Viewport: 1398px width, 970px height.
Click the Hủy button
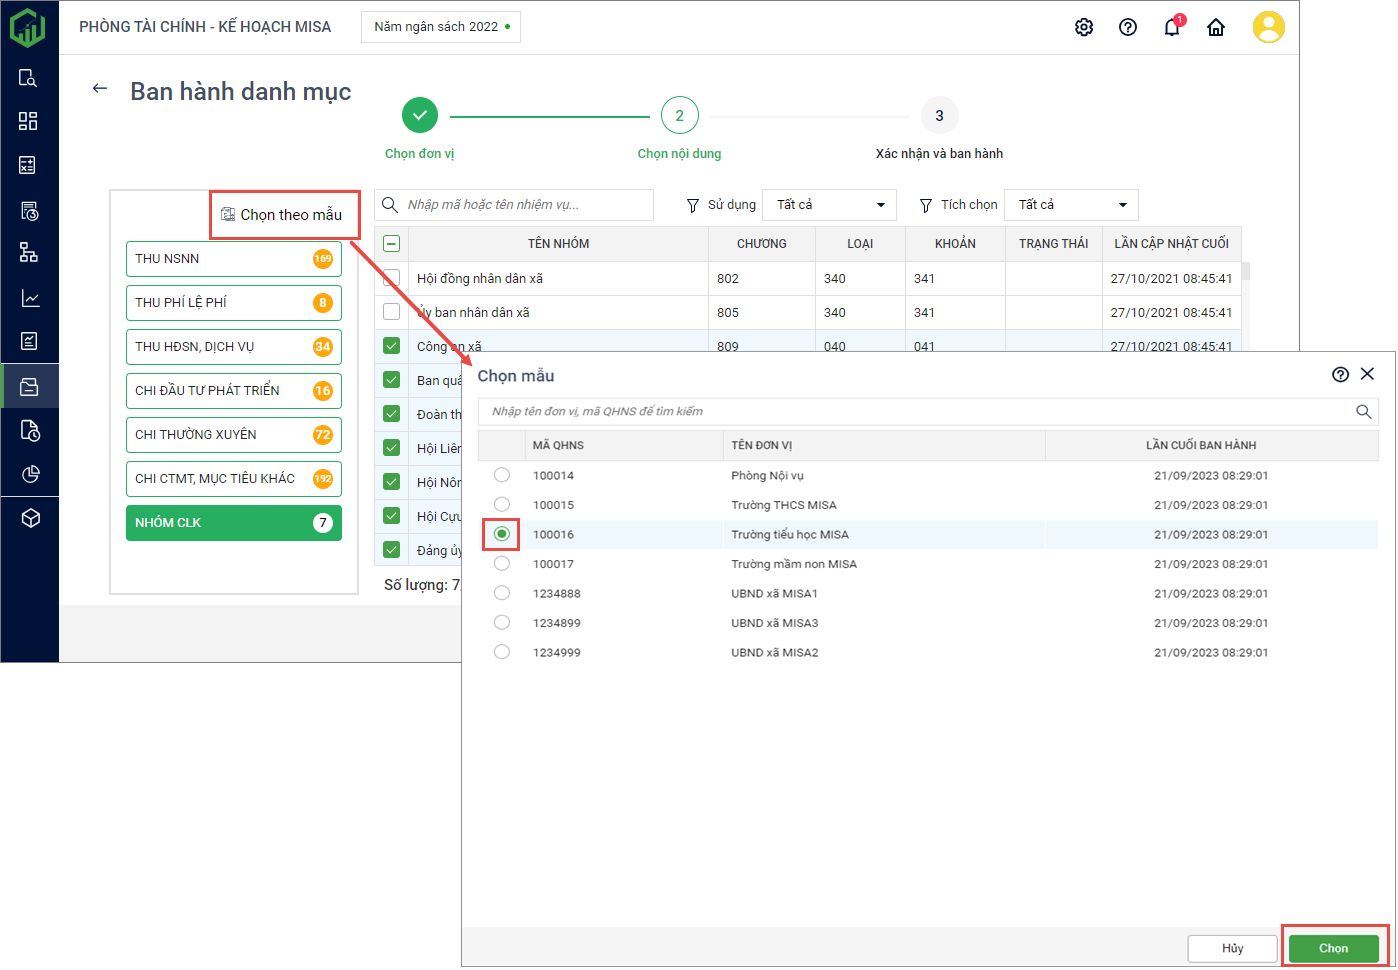click(x=1232, y=948)
